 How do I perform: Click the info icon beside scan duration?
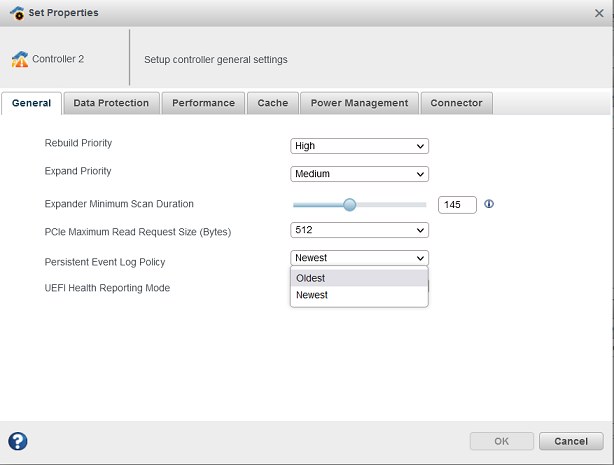coord(489,204)
